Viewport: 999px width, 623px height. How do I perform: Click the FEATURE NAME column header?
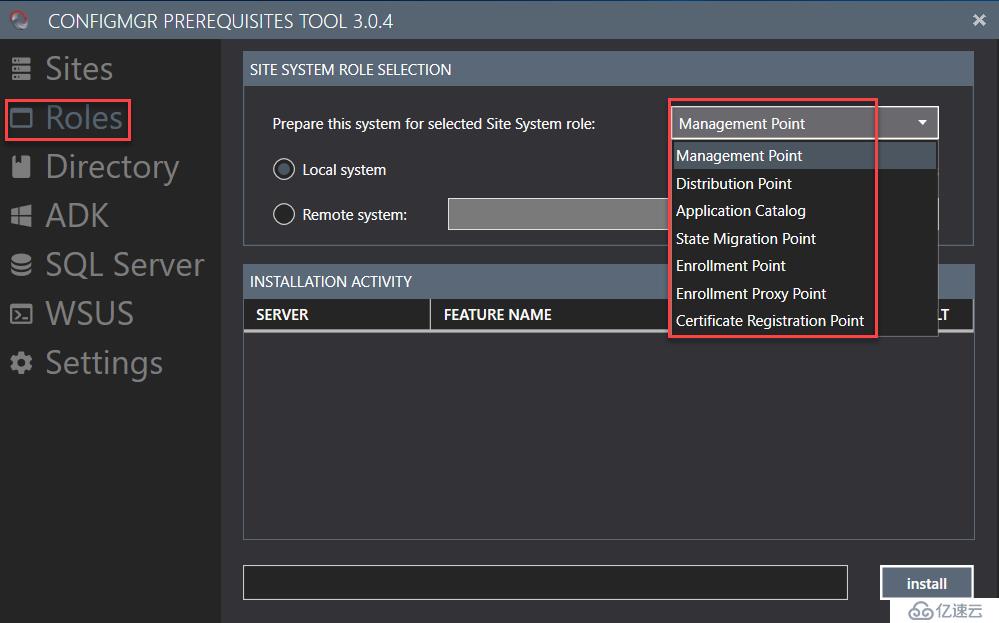coord(549,315)
